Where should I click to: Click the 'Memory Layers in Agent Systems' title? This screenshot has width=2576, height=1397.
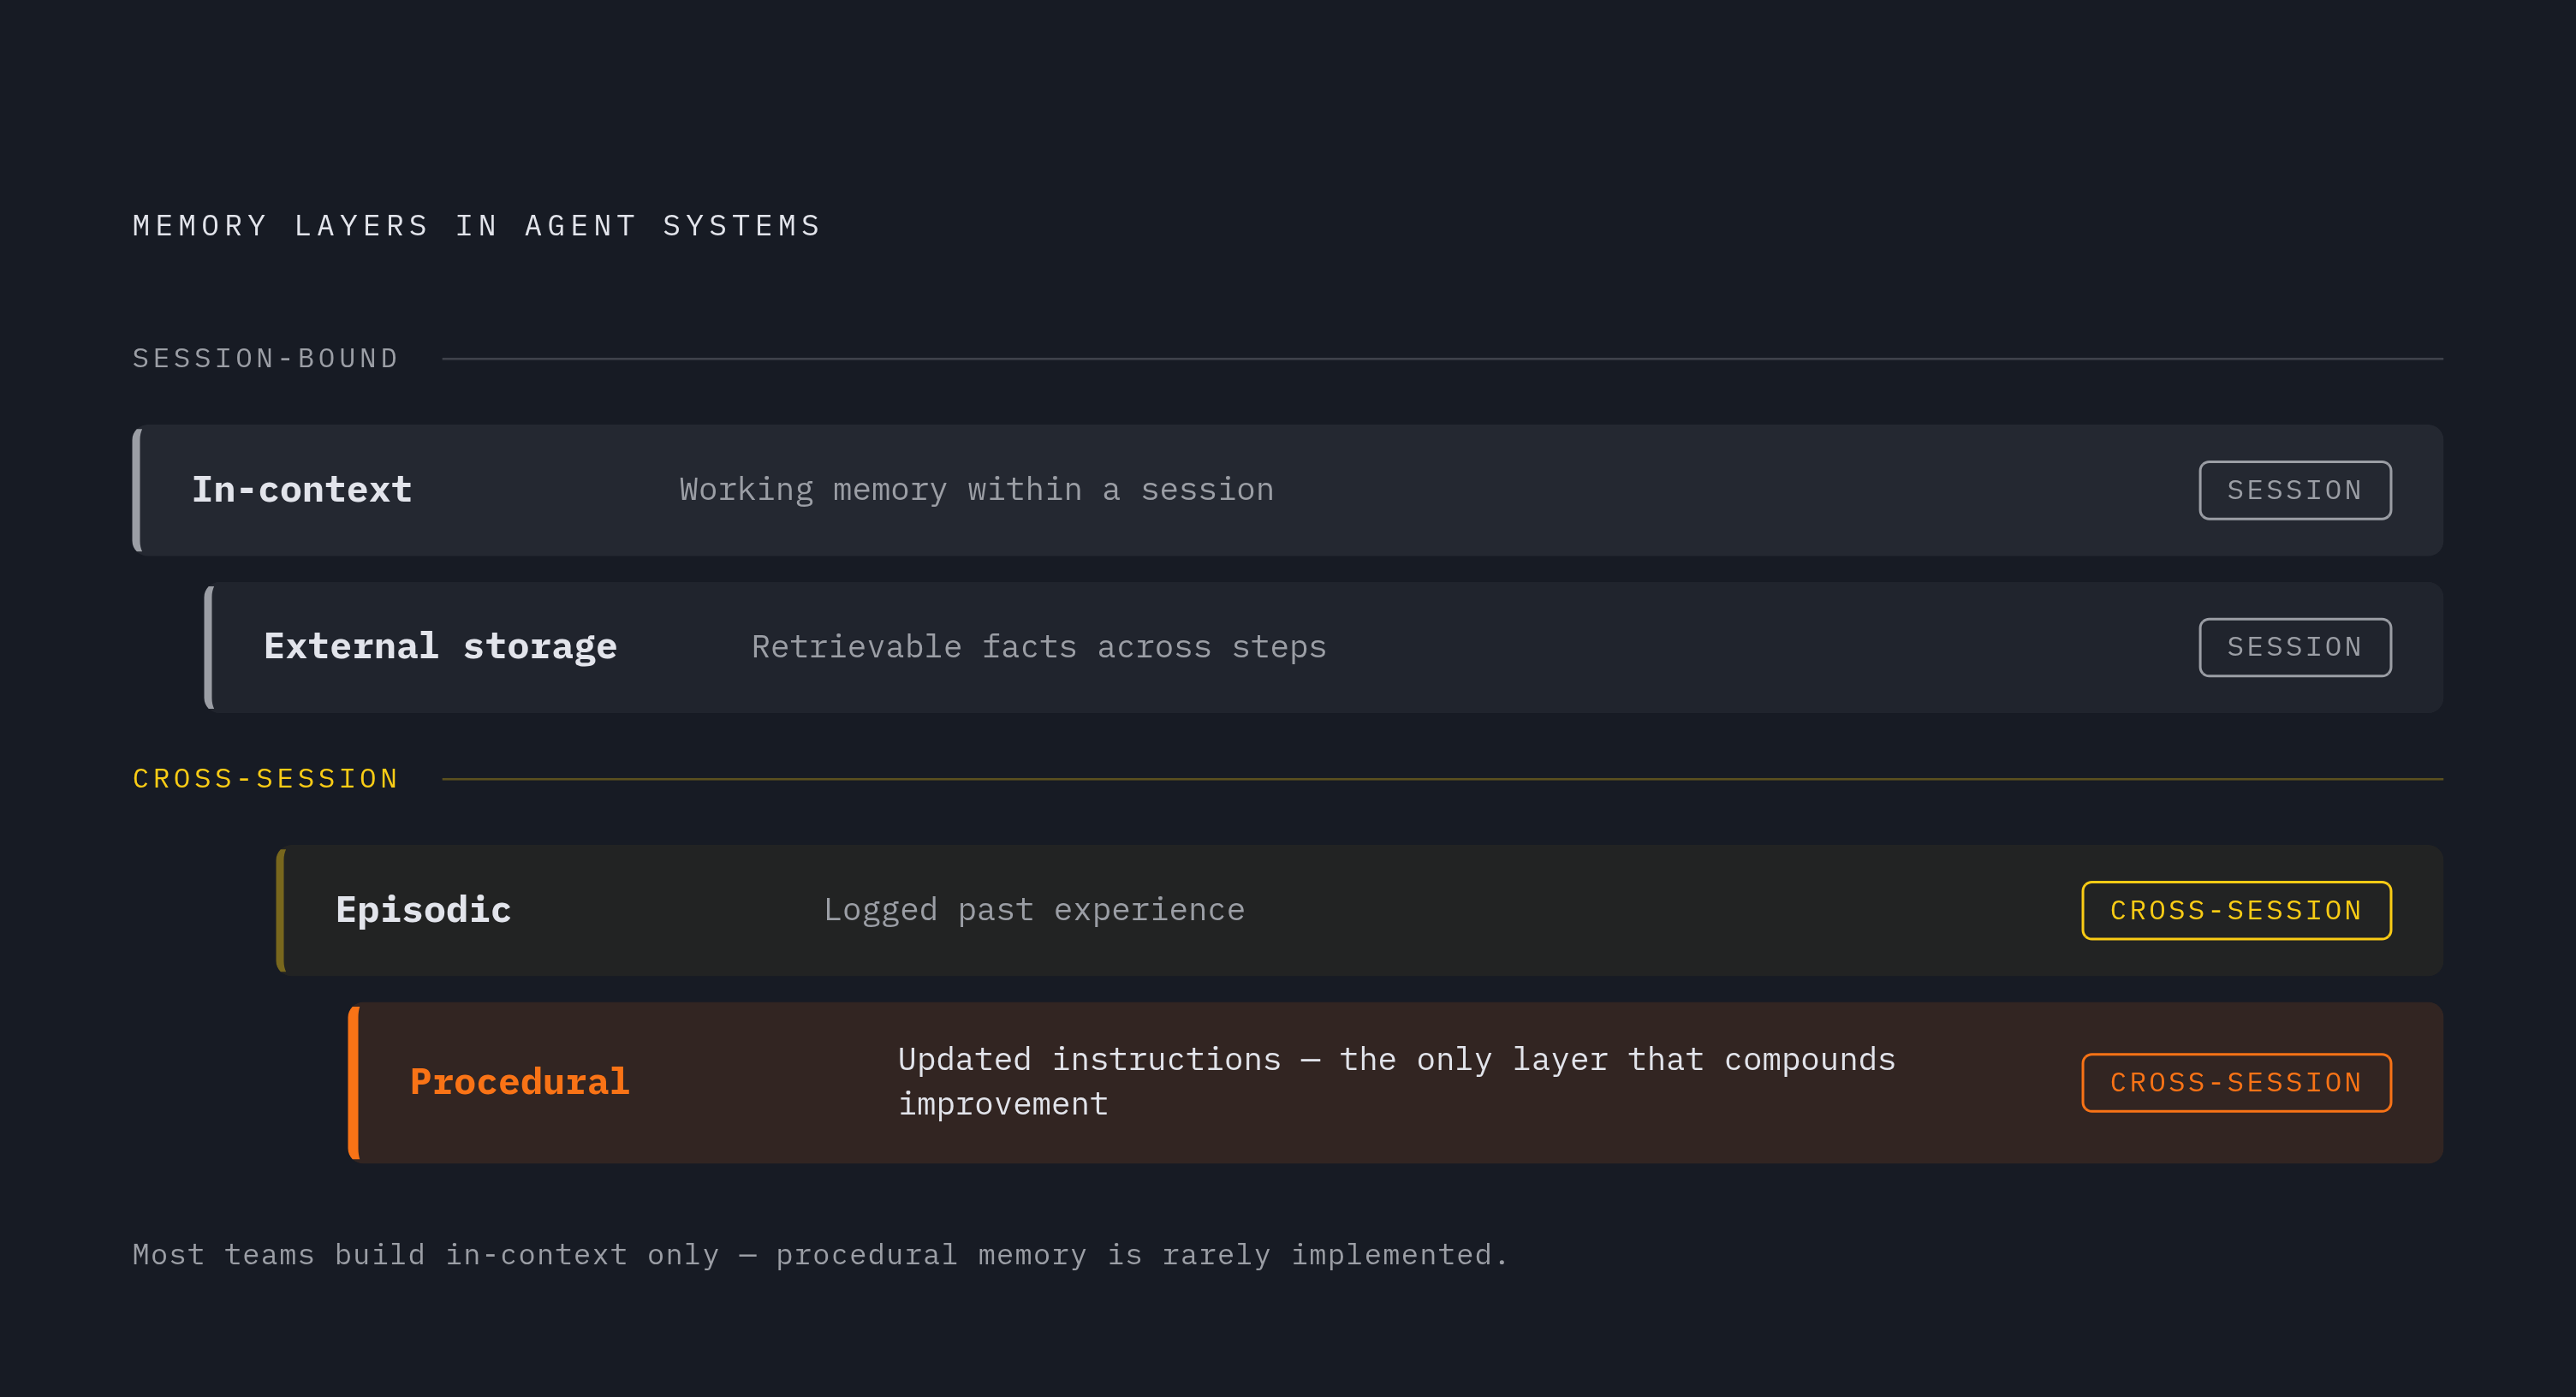coord(477,226)
